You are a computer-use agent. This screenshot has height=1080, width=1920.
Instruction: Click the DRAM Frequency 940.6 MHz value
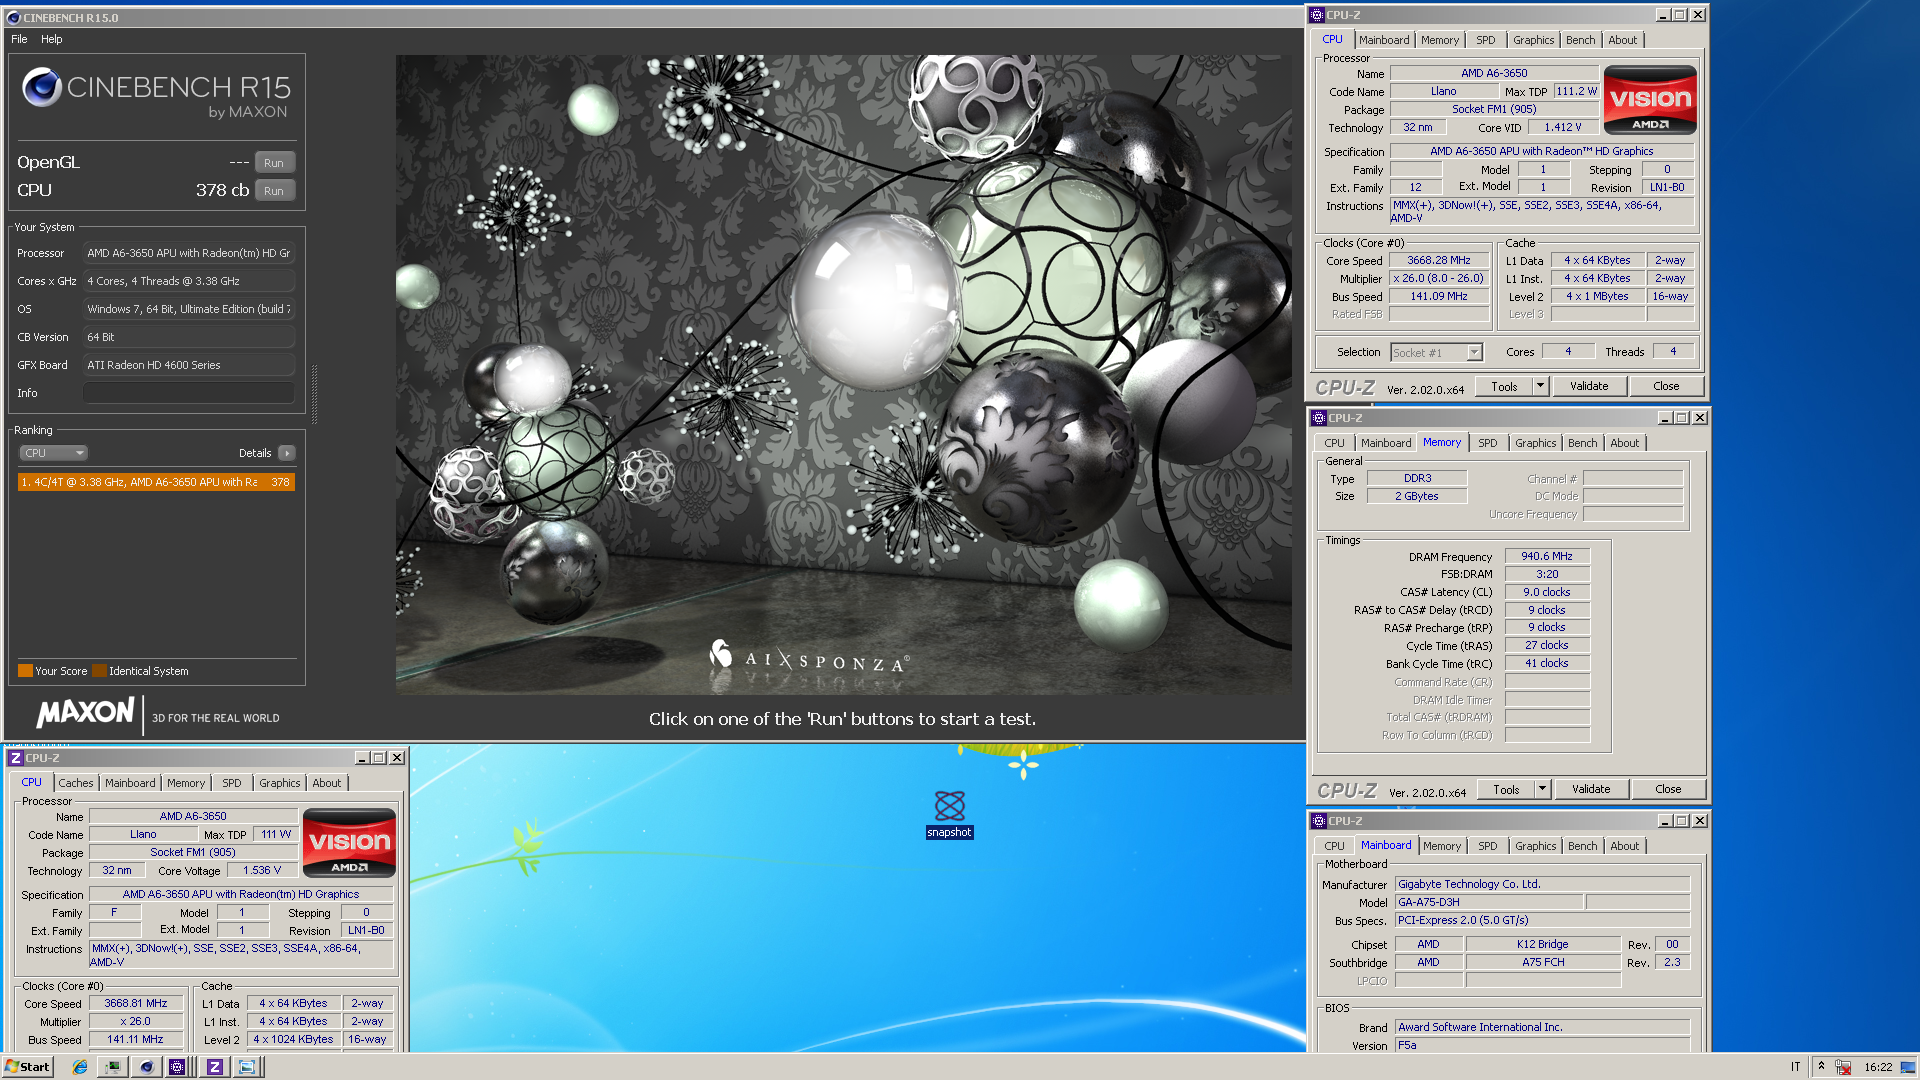1547,557
